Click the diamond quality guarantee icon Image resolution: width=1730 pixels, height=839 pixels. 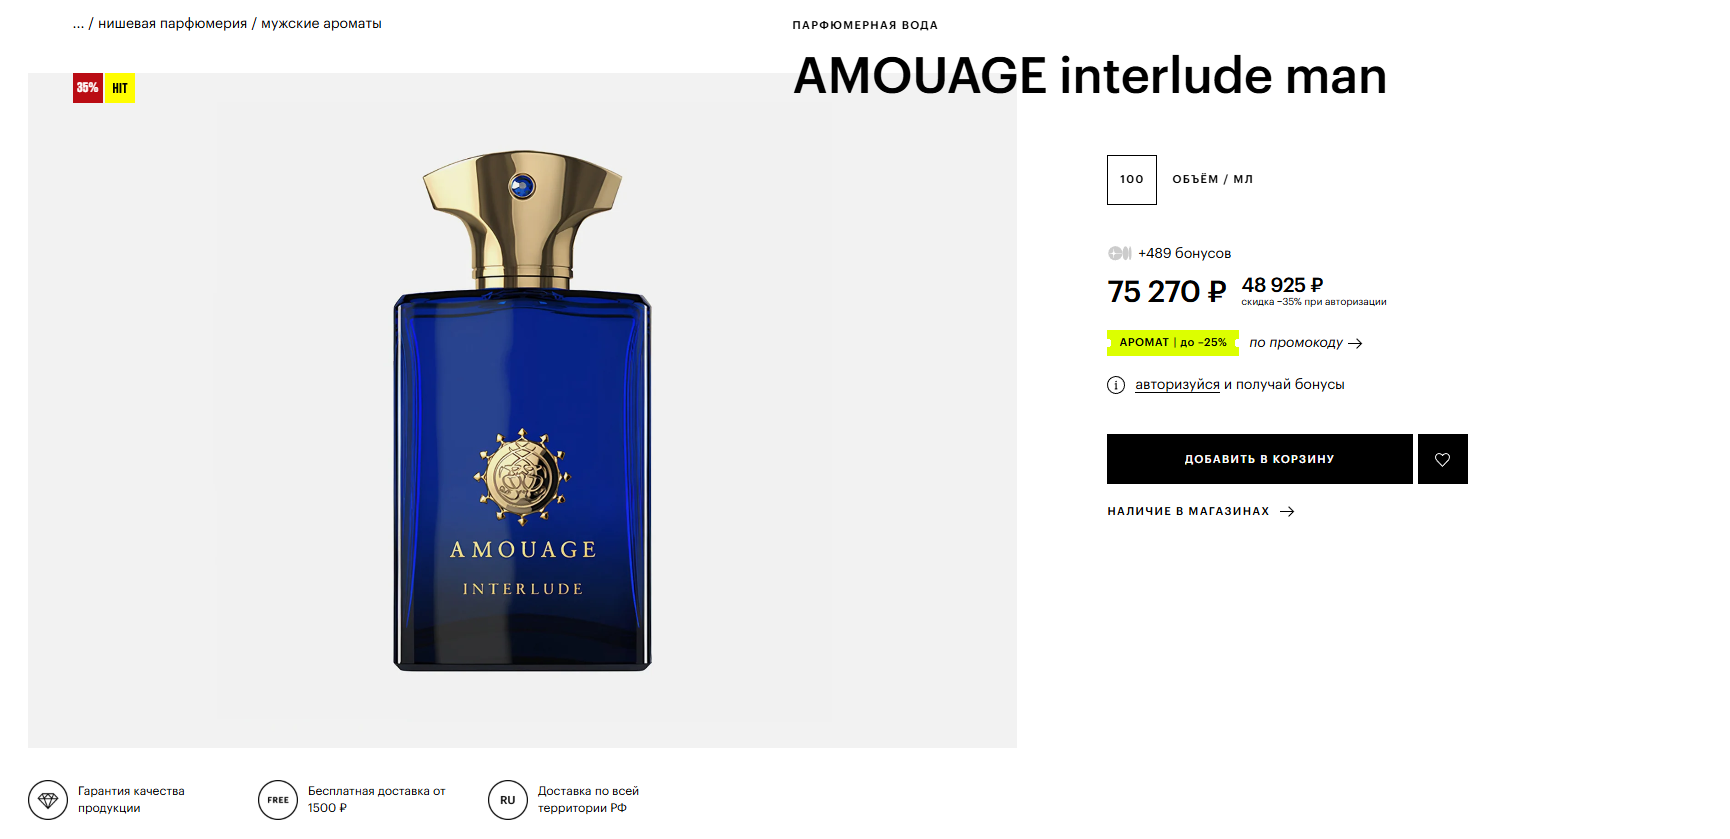point(48,800)
